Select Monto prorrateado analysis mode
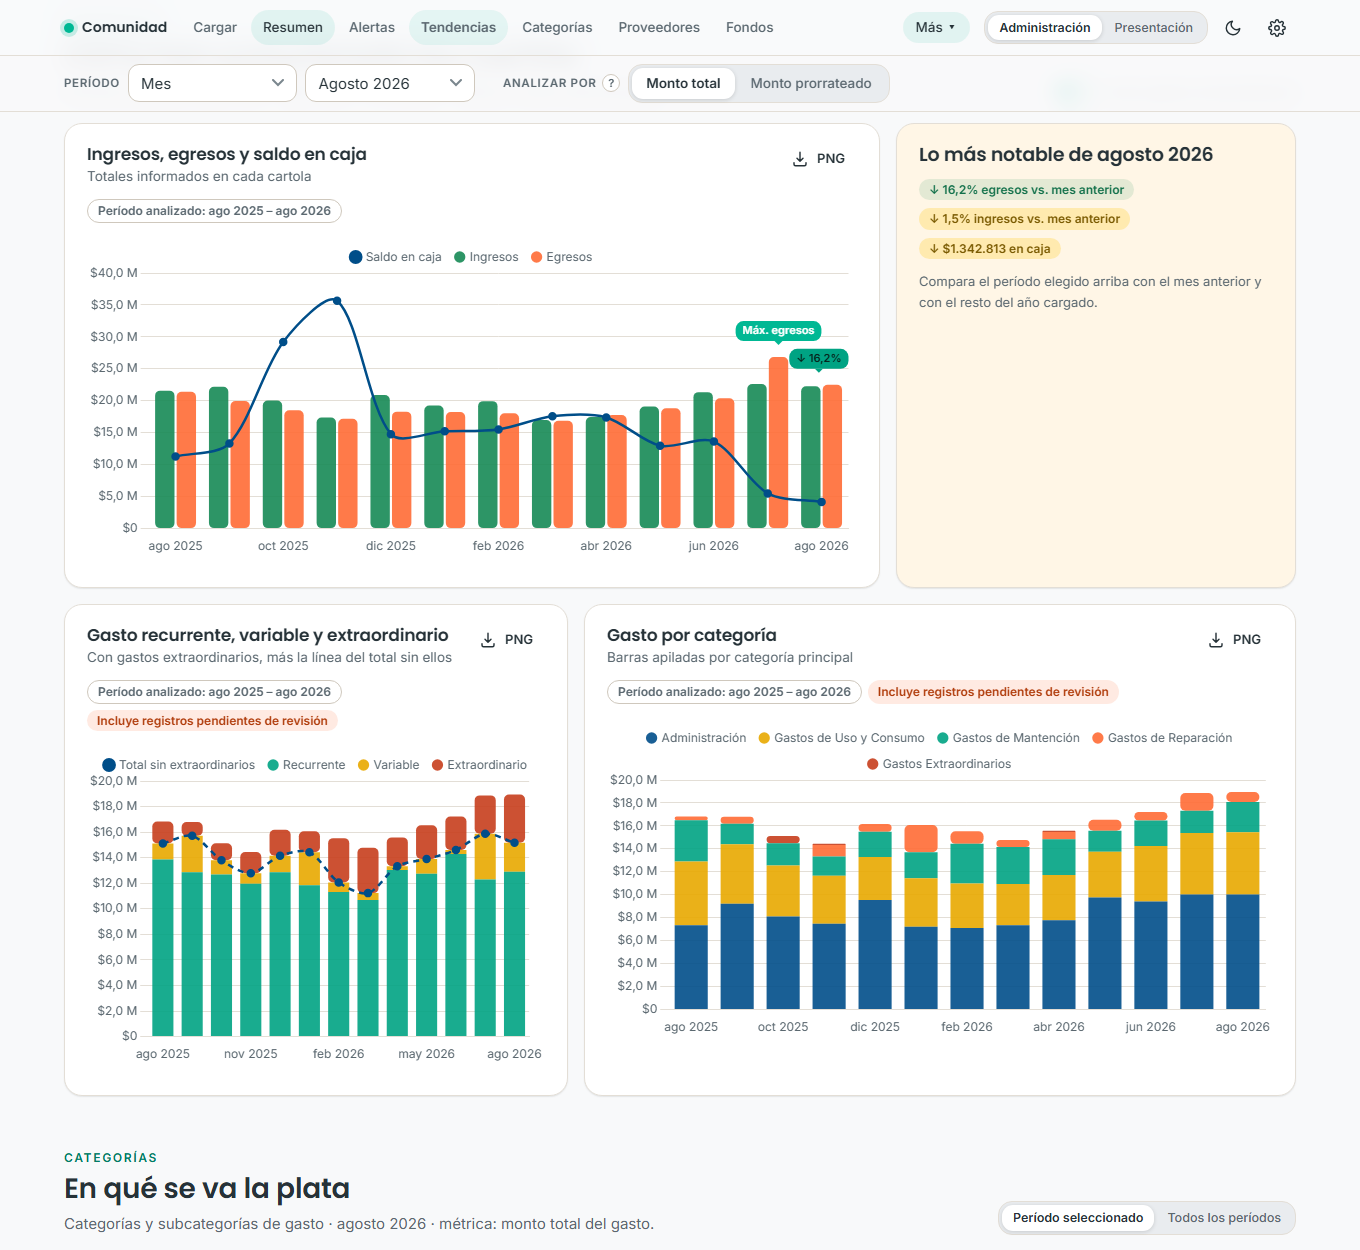Viewport: 1360px width, 1250px height. click(811, 83)
